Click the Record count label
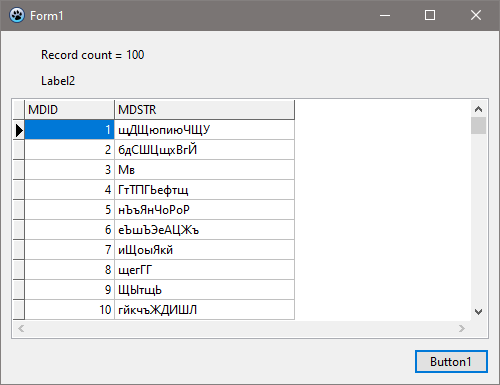Viewport: 500px width, 385px height. (93, 55)
